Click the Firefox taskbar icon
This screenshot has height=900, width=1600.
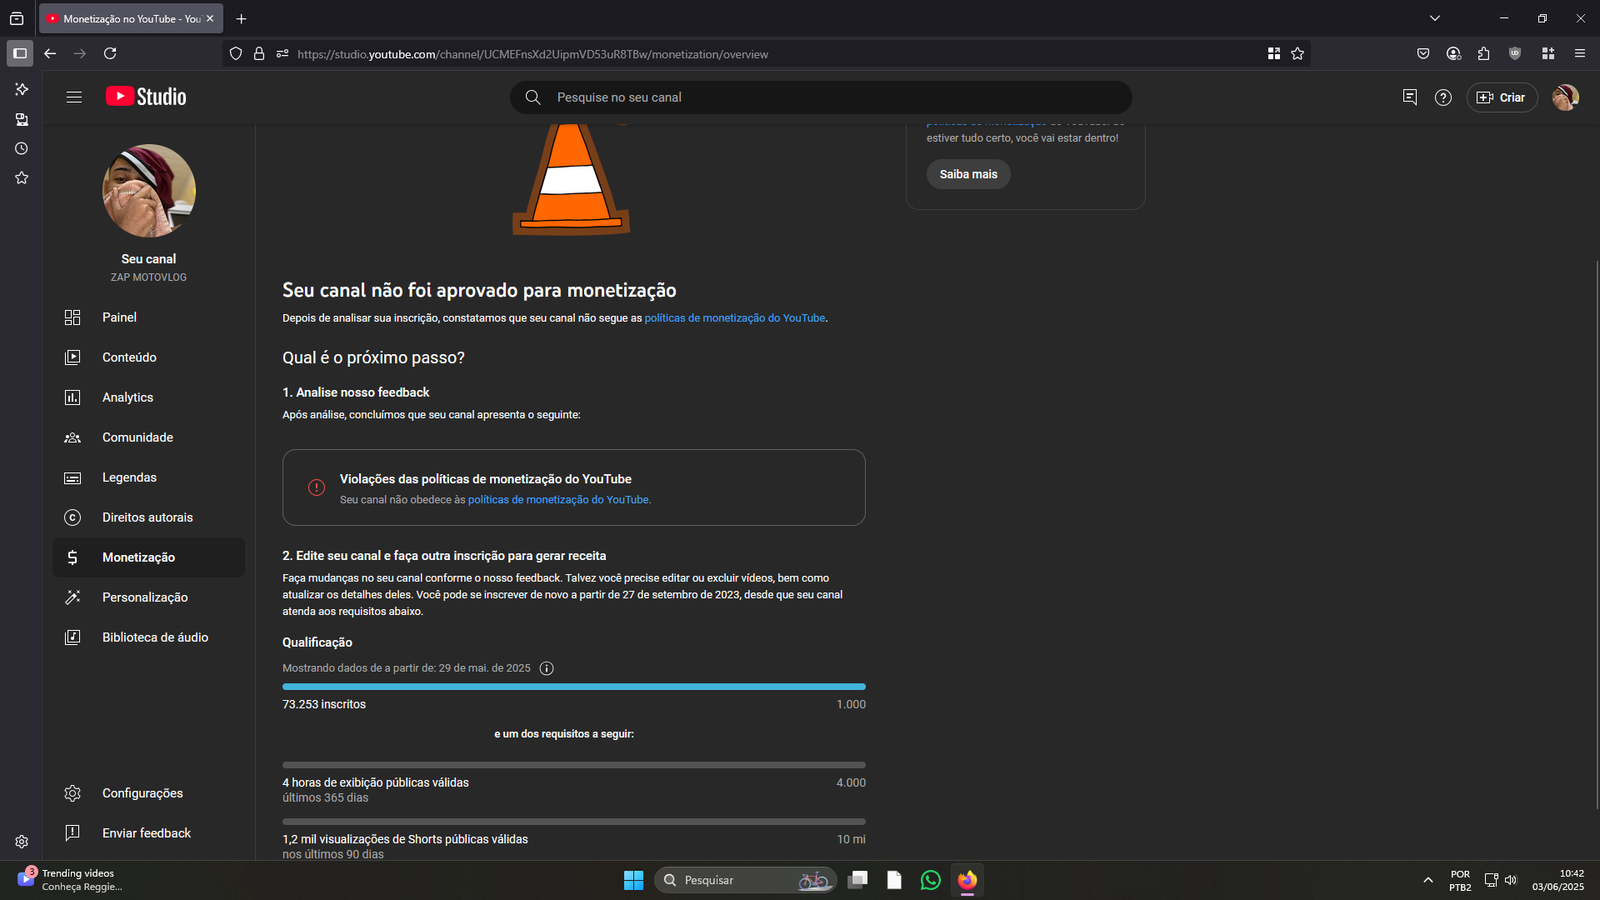(x=967, y=880)
